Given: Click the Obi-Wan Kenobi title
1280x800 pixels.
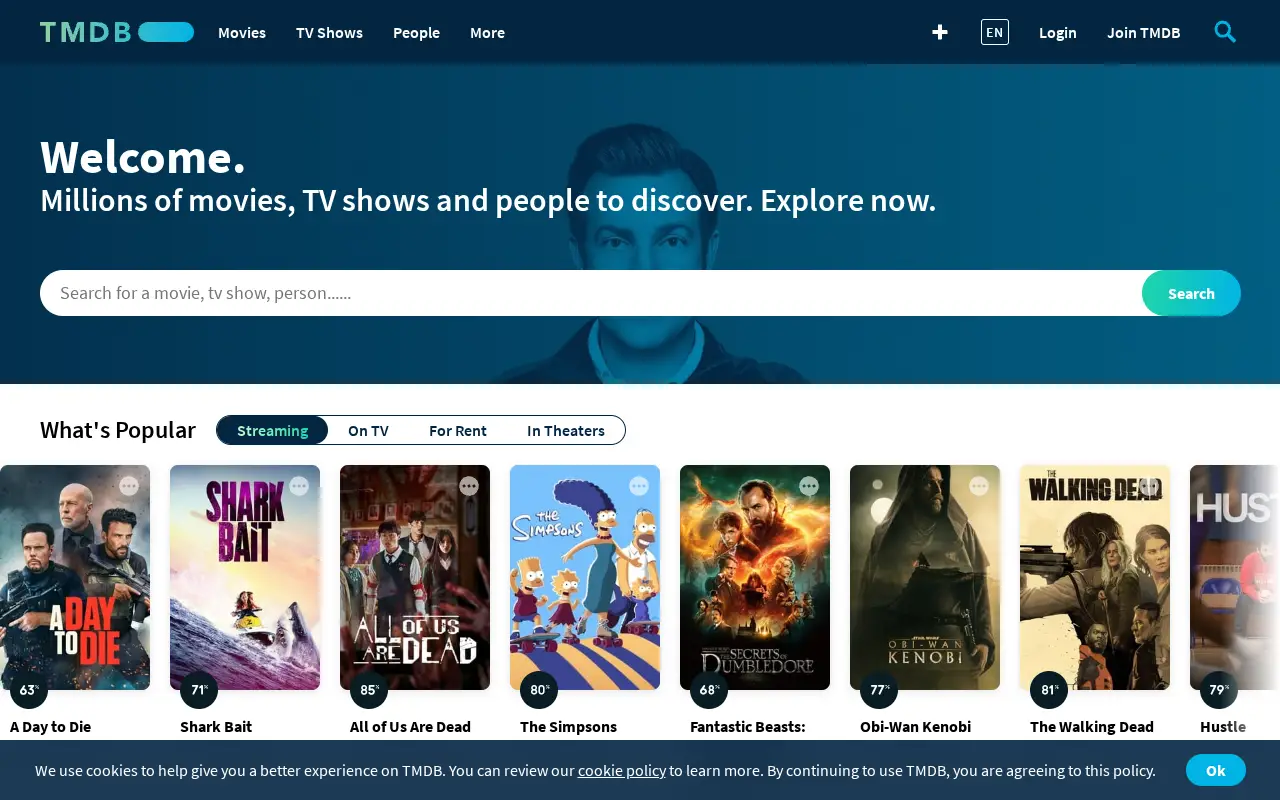Looking at the screenshot, I should click(915, 727).
